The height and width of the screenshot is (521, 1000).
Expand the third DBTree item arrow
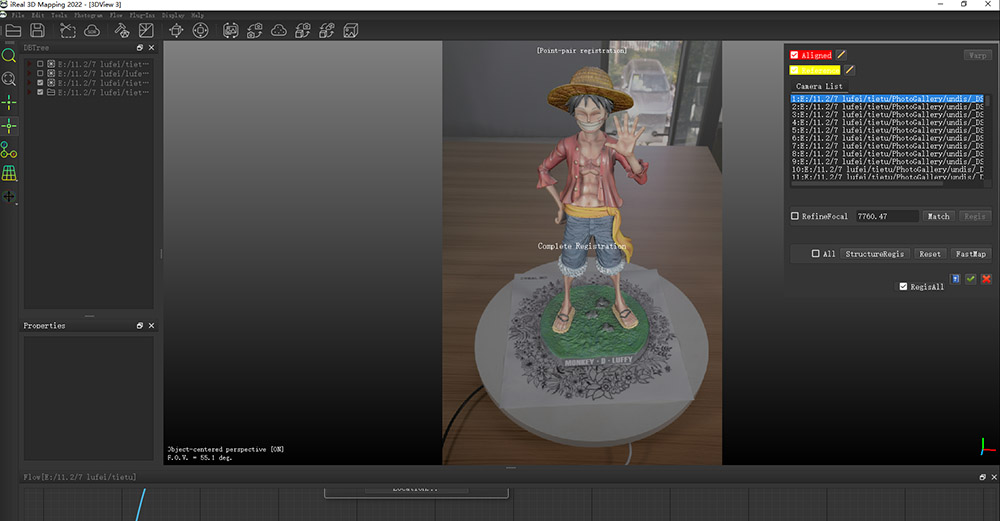tap(29, 83)
